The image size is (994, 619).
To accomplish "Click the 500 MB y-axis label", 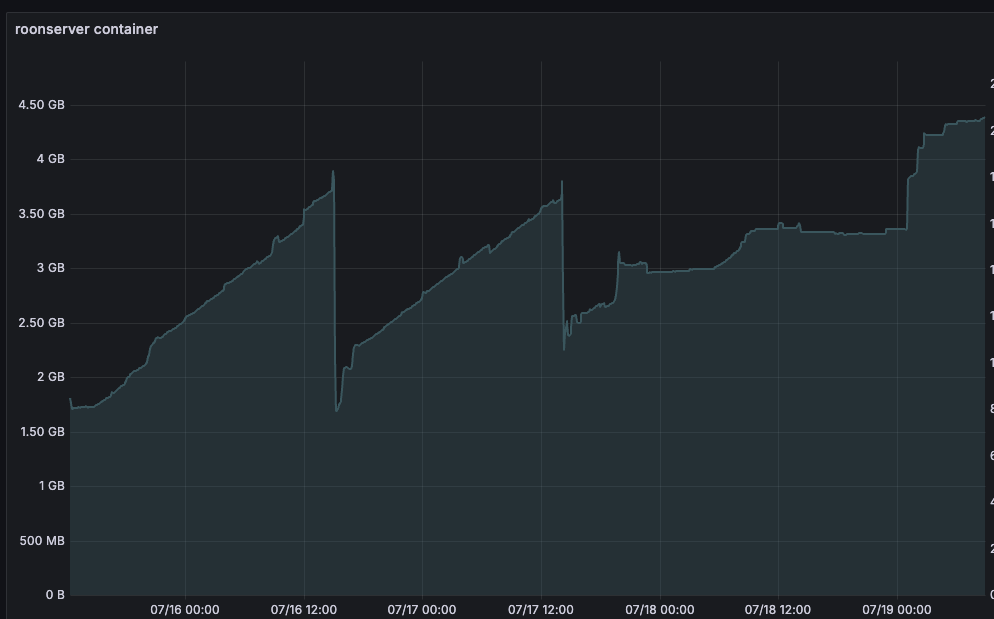I will tap(42, 541).
